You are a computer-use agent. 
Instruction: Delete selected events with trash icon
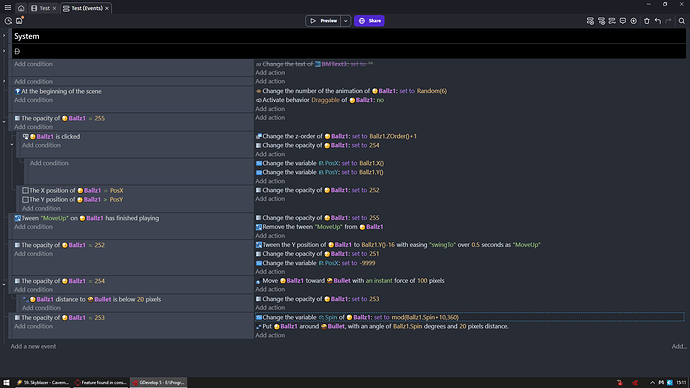(x=646, y=21)
